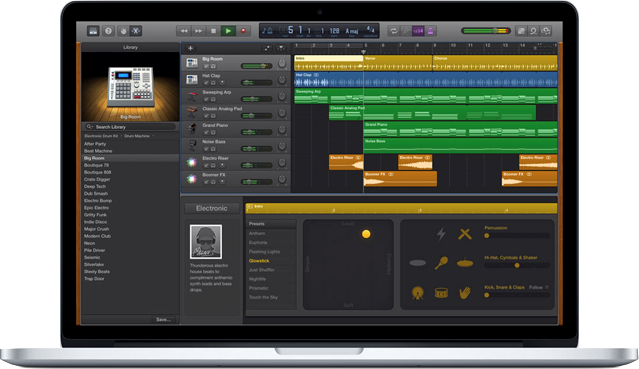Toggle the crossed sticks percussion icon
This screenshot has height=369, width=639.
465,234
